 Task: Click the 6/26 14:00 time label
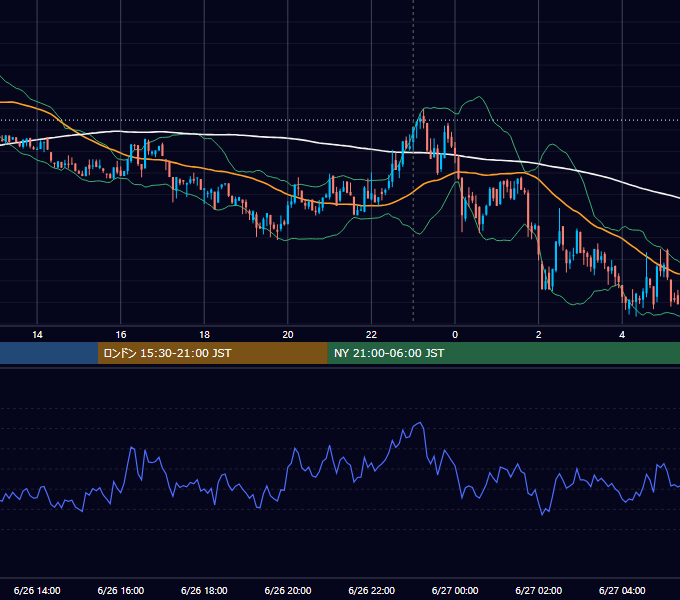point(37,590)
